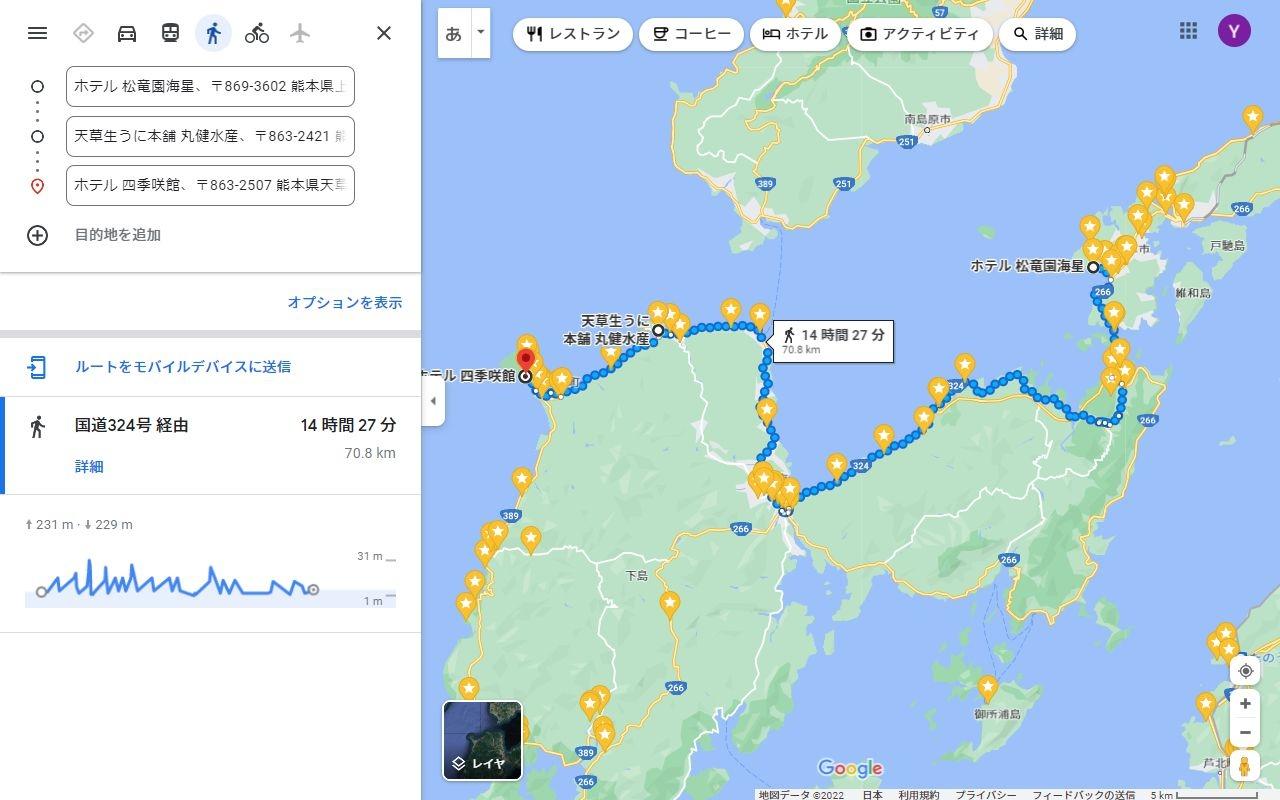This screenshot has width=1280, height=800.
Task: Switch to cycling directions mode
Action: pyautogui.click(x=257, y=33)
